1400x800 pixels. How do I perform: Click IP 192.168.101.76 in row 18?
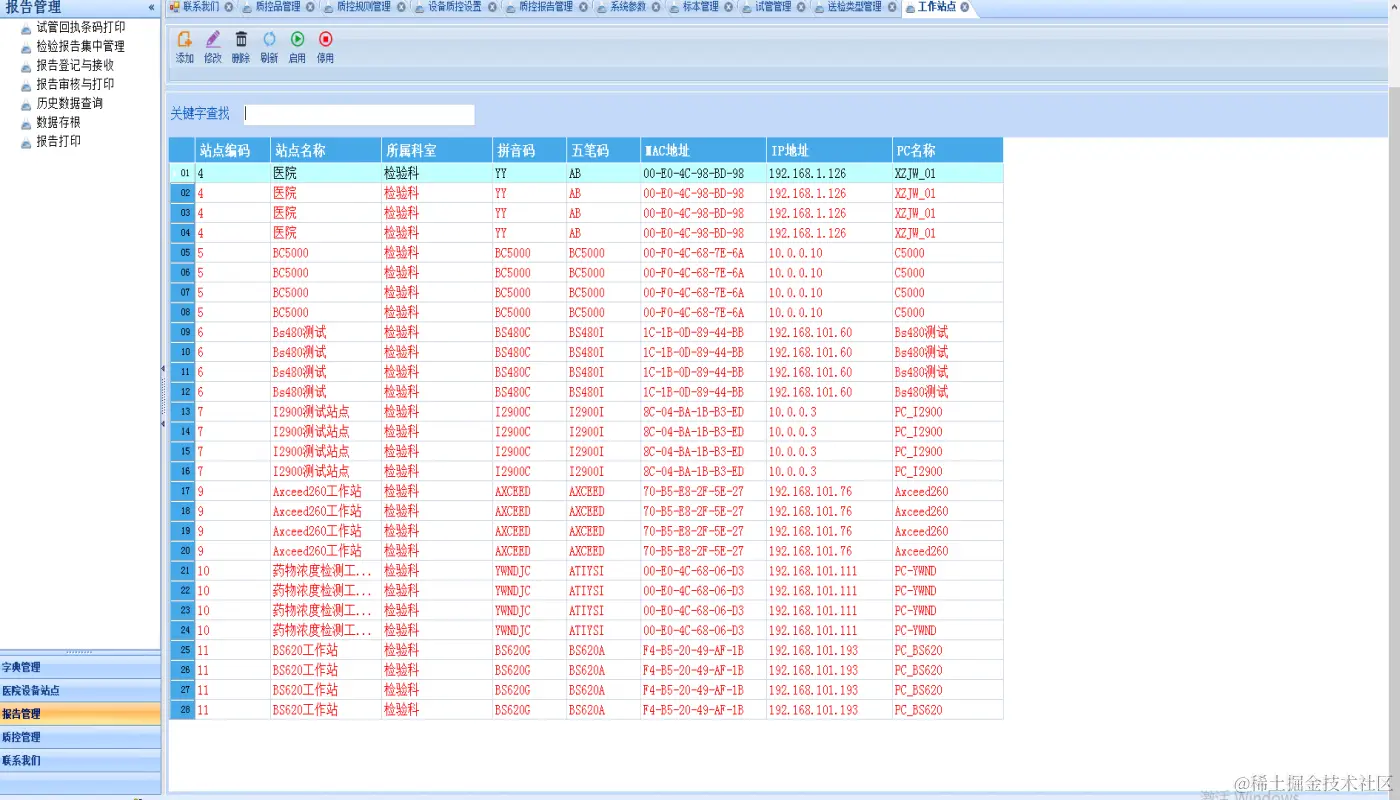(810, 511)
